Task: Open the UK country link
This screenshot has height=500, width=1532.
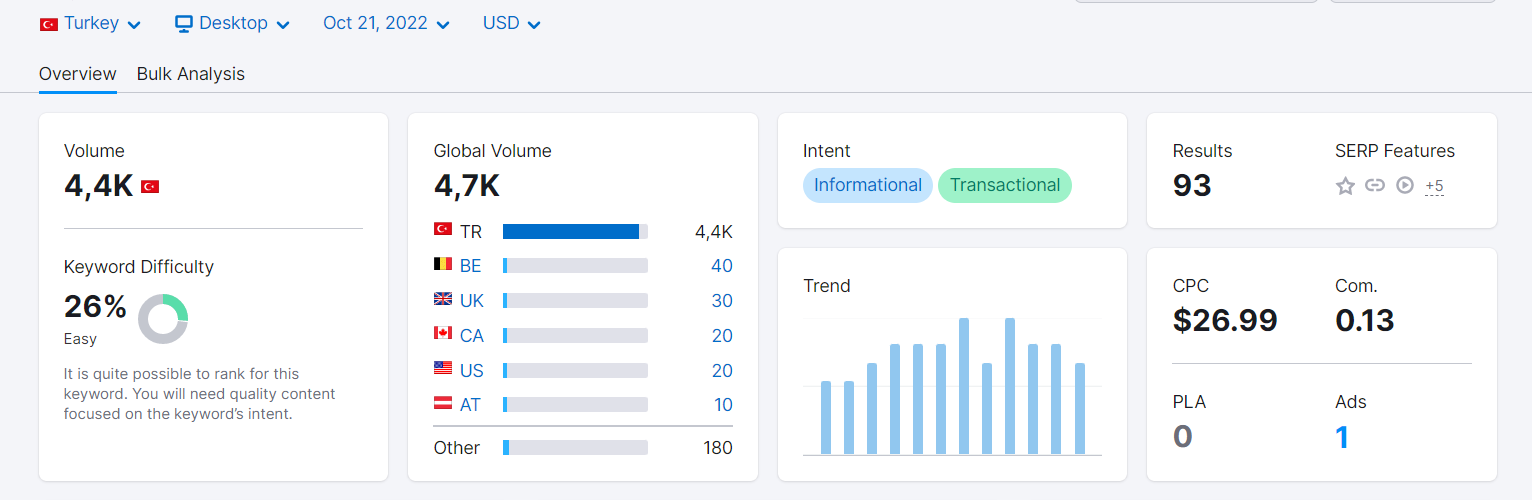Action: coord(472,301)
